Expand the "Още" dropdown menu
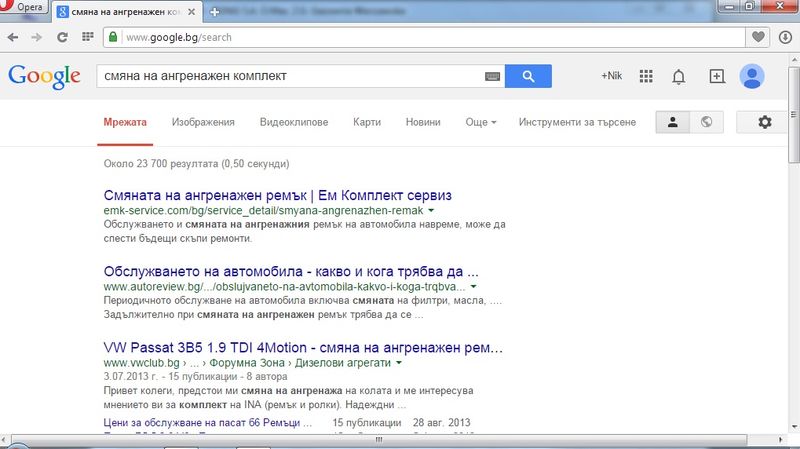The width and height of the screenshot is (800, 449). pos(481,122)
